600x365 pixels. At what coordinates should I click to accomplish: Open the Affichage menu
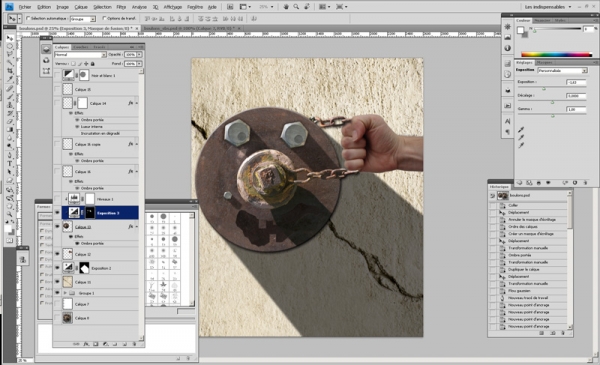173,7
